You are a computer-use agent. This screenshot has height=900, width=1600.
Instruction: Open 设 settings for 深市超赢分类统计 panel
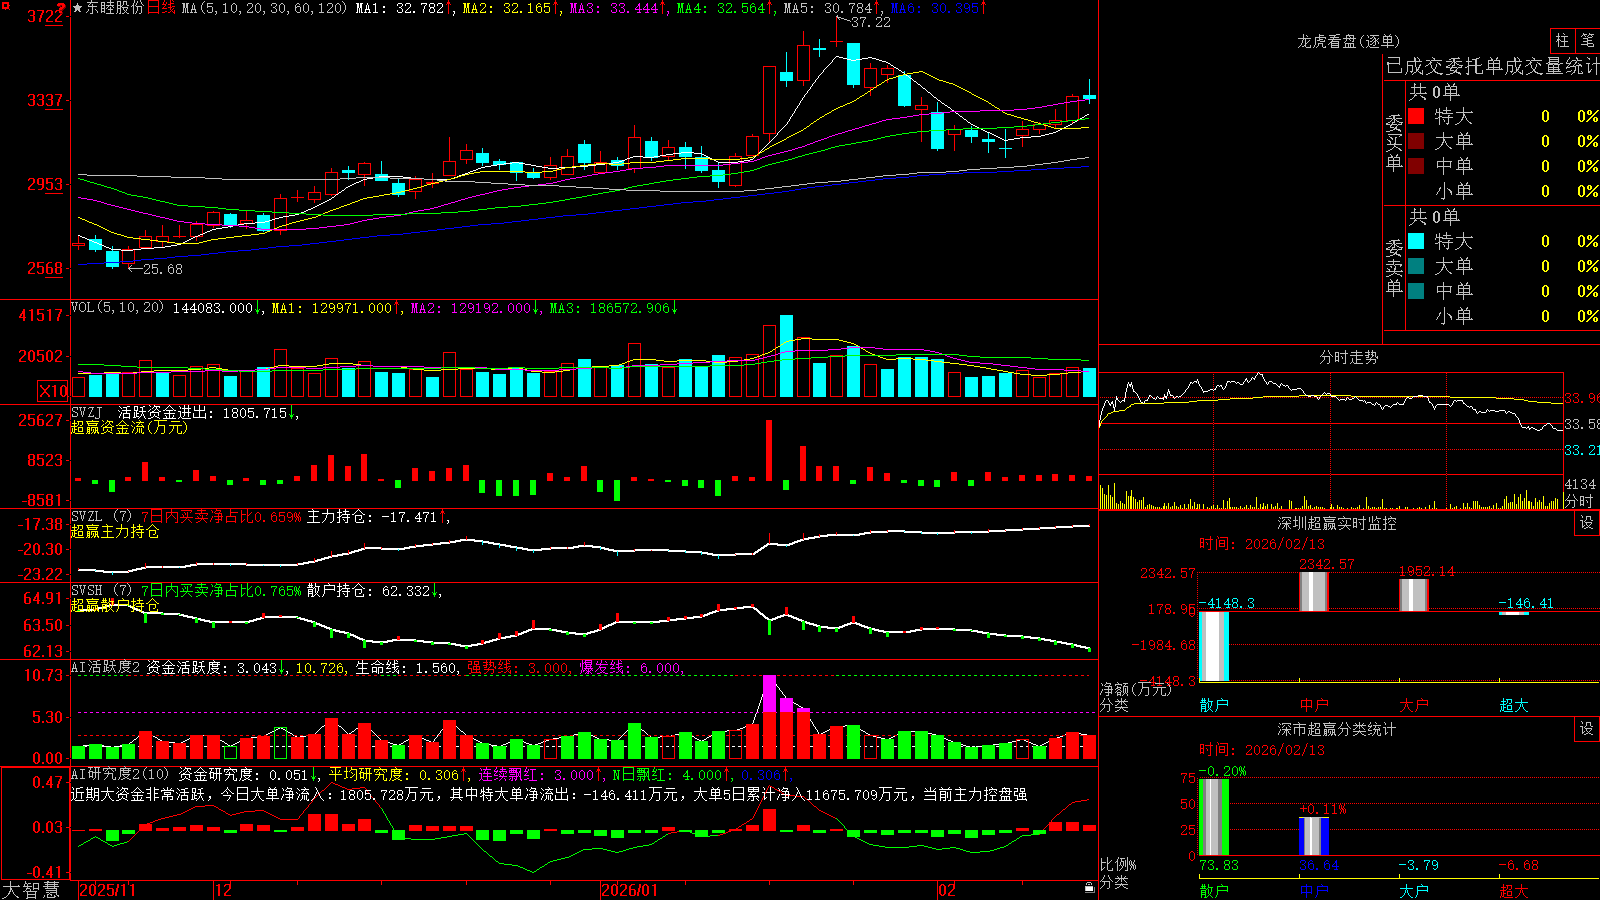[1587, 729]
